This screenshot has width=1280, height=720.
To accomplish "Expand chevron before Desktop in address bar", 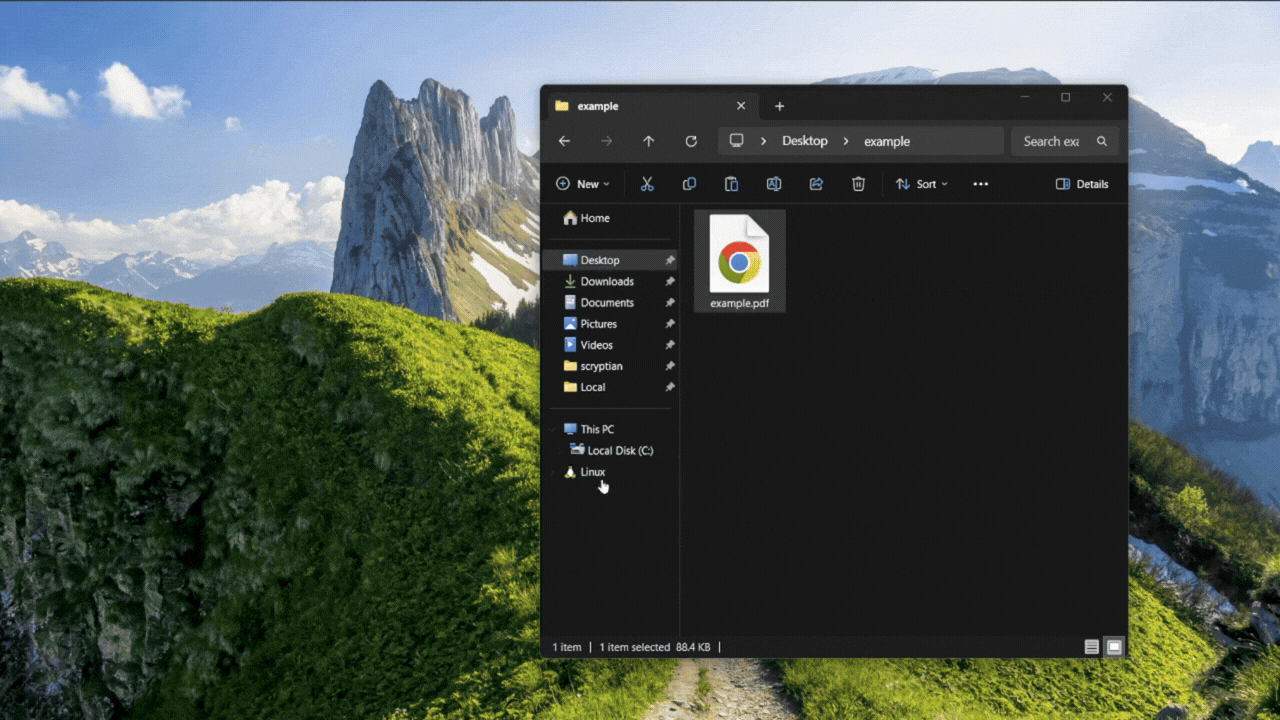I will [763, 141].
